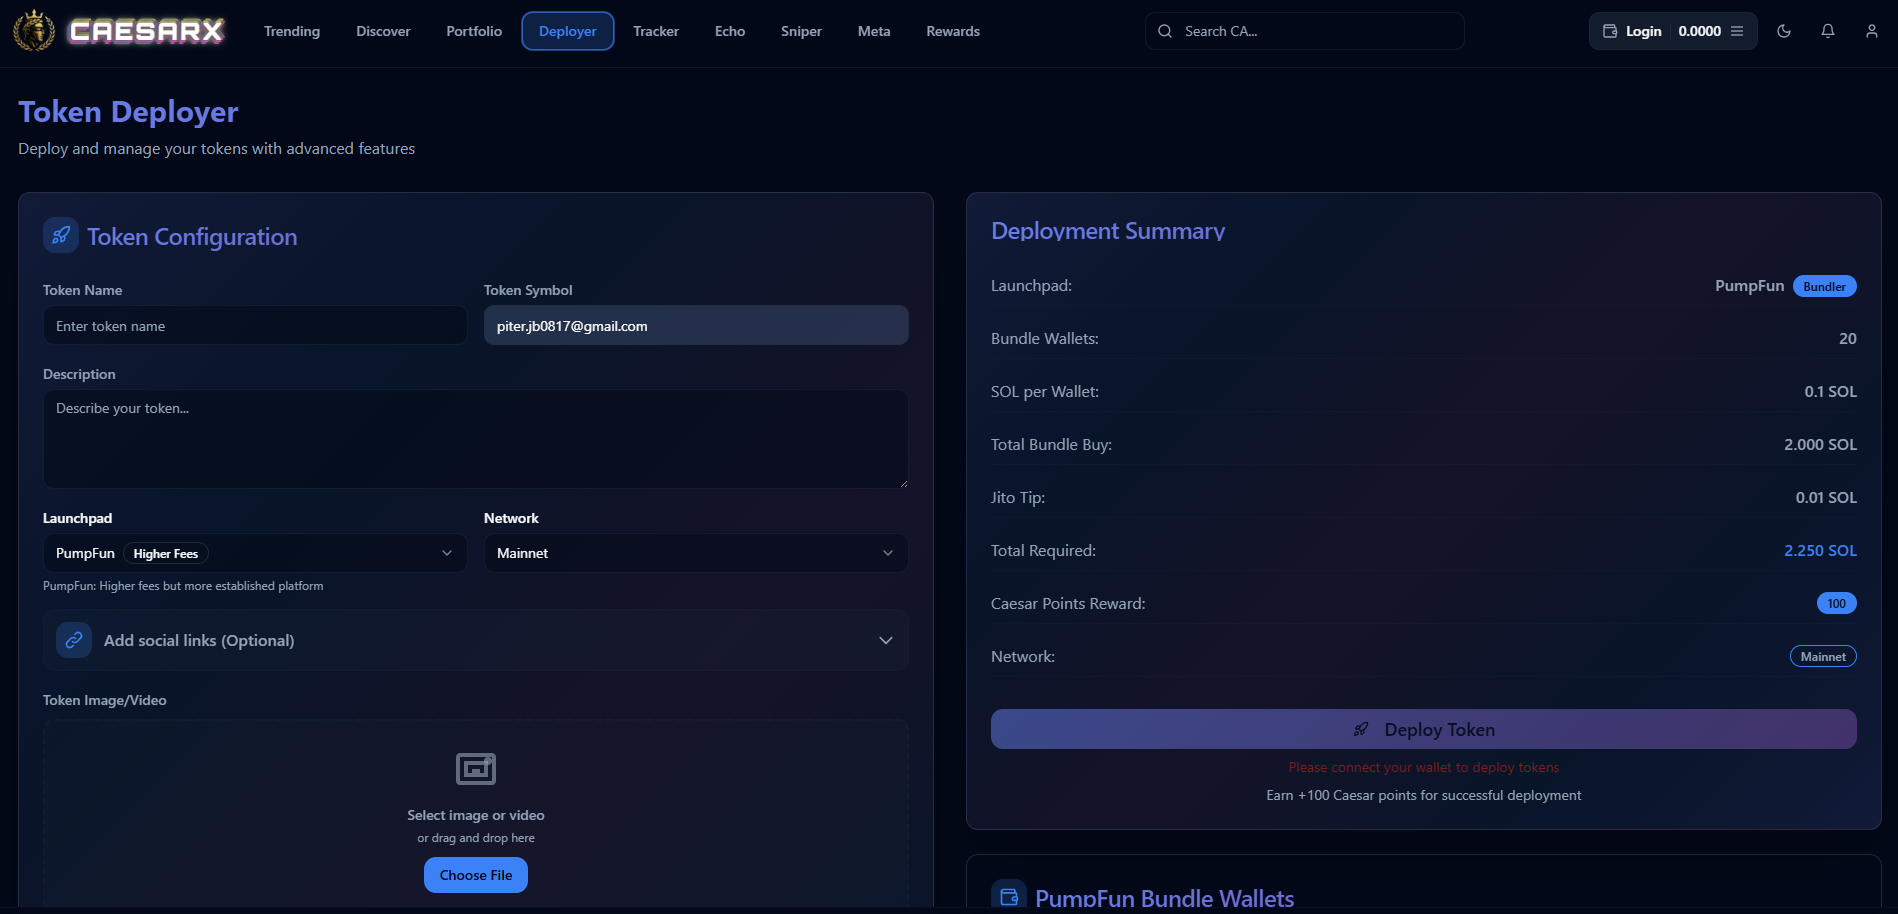Open notifications via the bell icon
The height and width of the screenshot is (914, 1898).
click(x=1828, y=31)
